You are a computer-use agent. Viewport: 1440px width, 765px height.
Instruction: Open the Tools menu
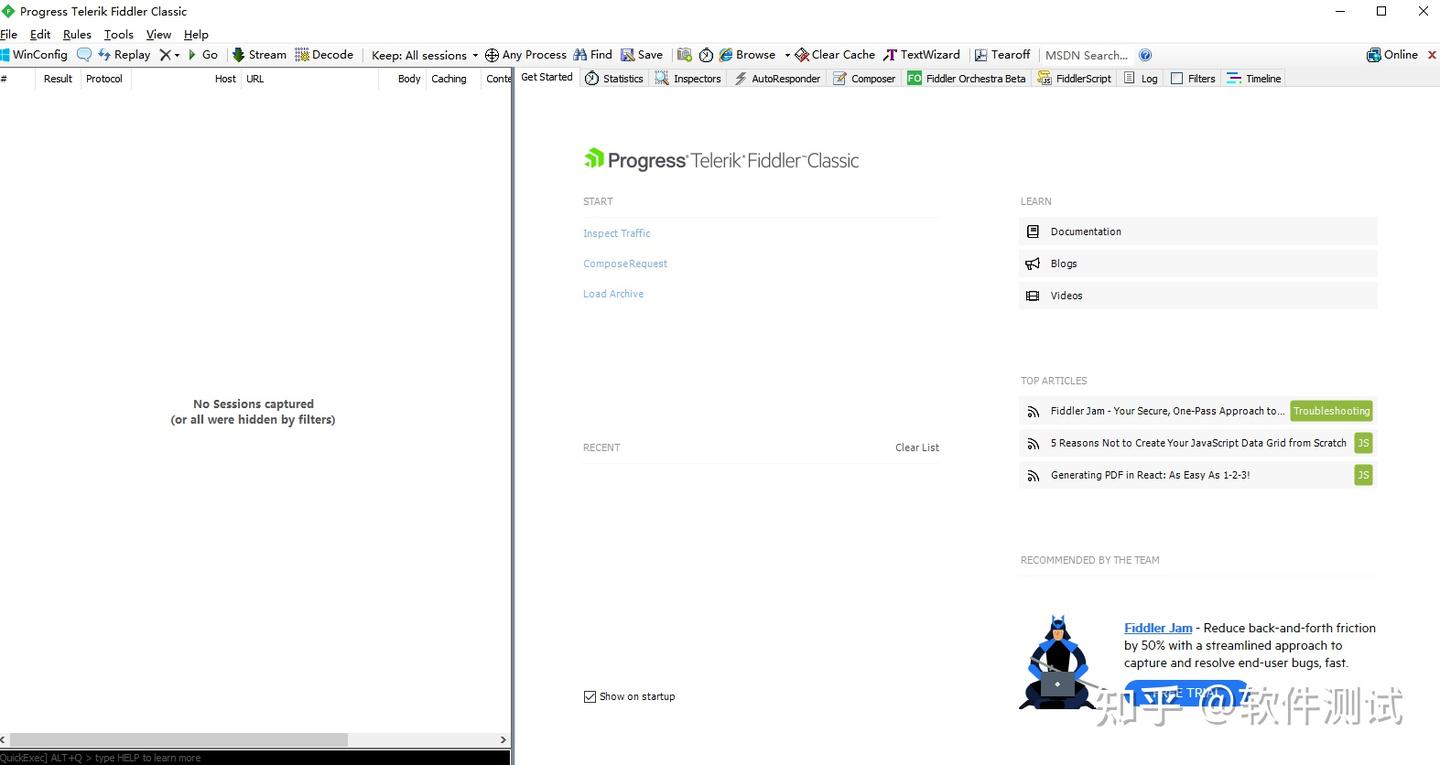point(119,34)
